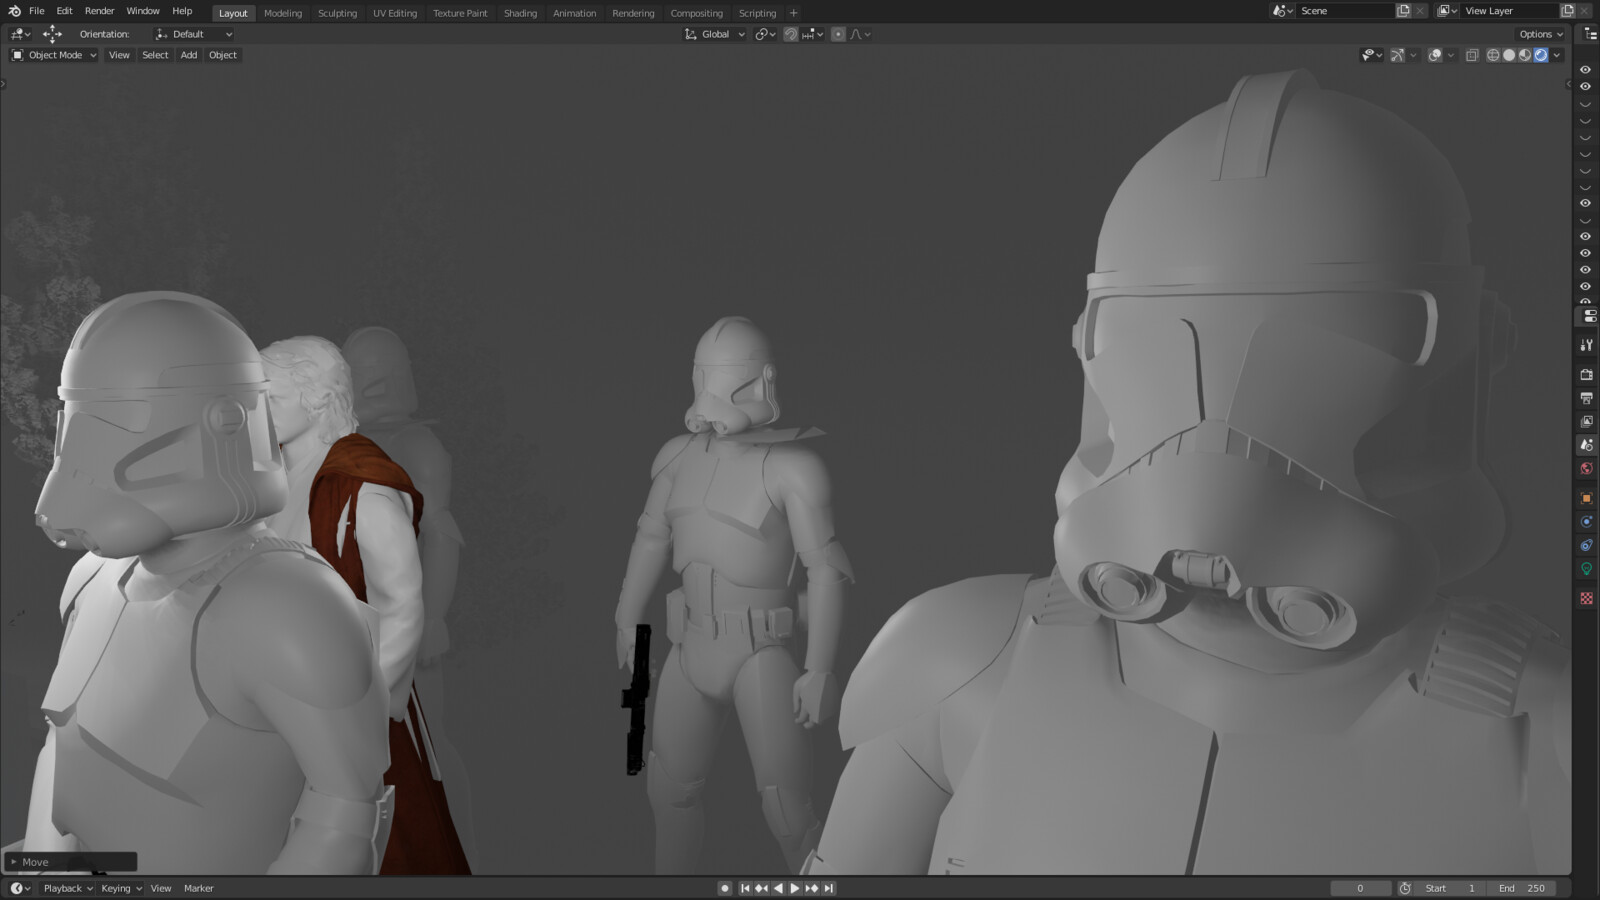Open the viewport Select menu
This screenshot has width=1600, height=900.
coord(155,55)
